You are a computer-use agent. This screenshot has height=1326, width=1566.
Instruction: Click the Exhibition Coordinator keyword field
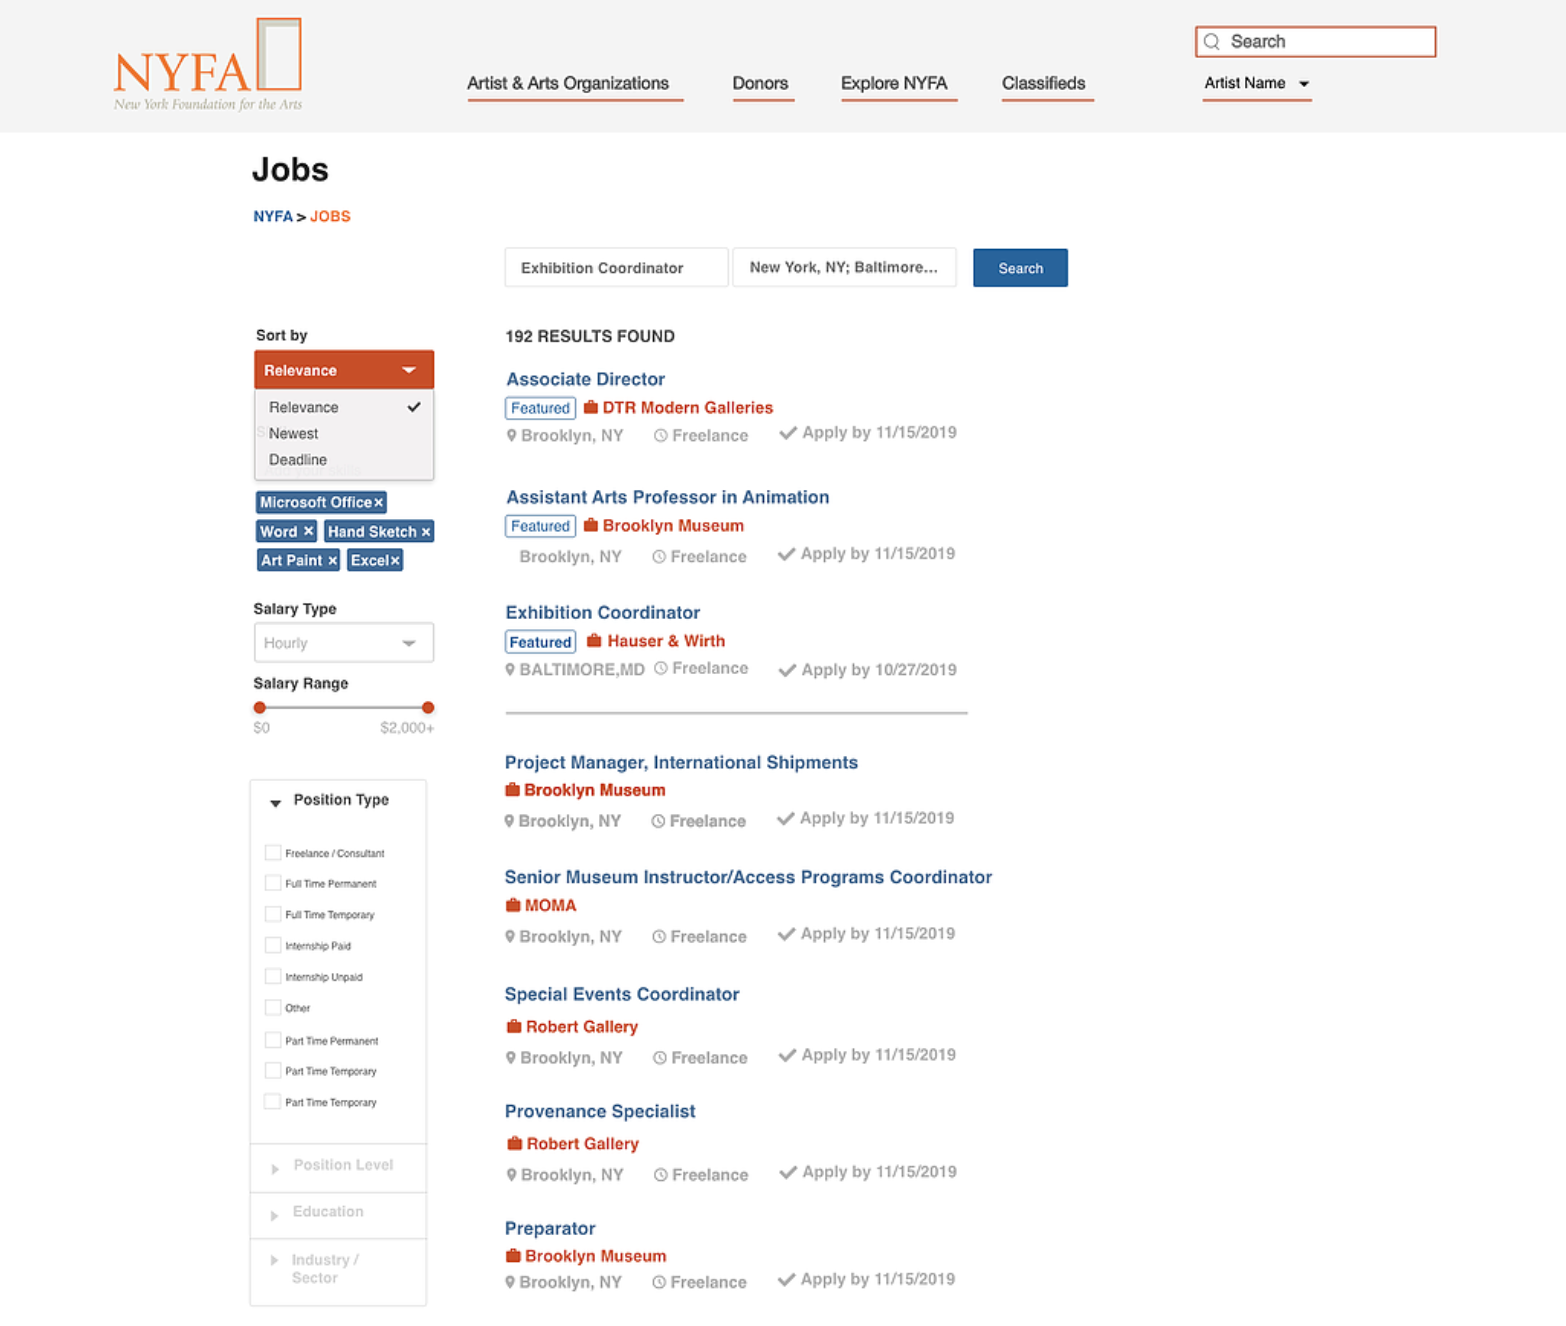(x=616, y=268)
